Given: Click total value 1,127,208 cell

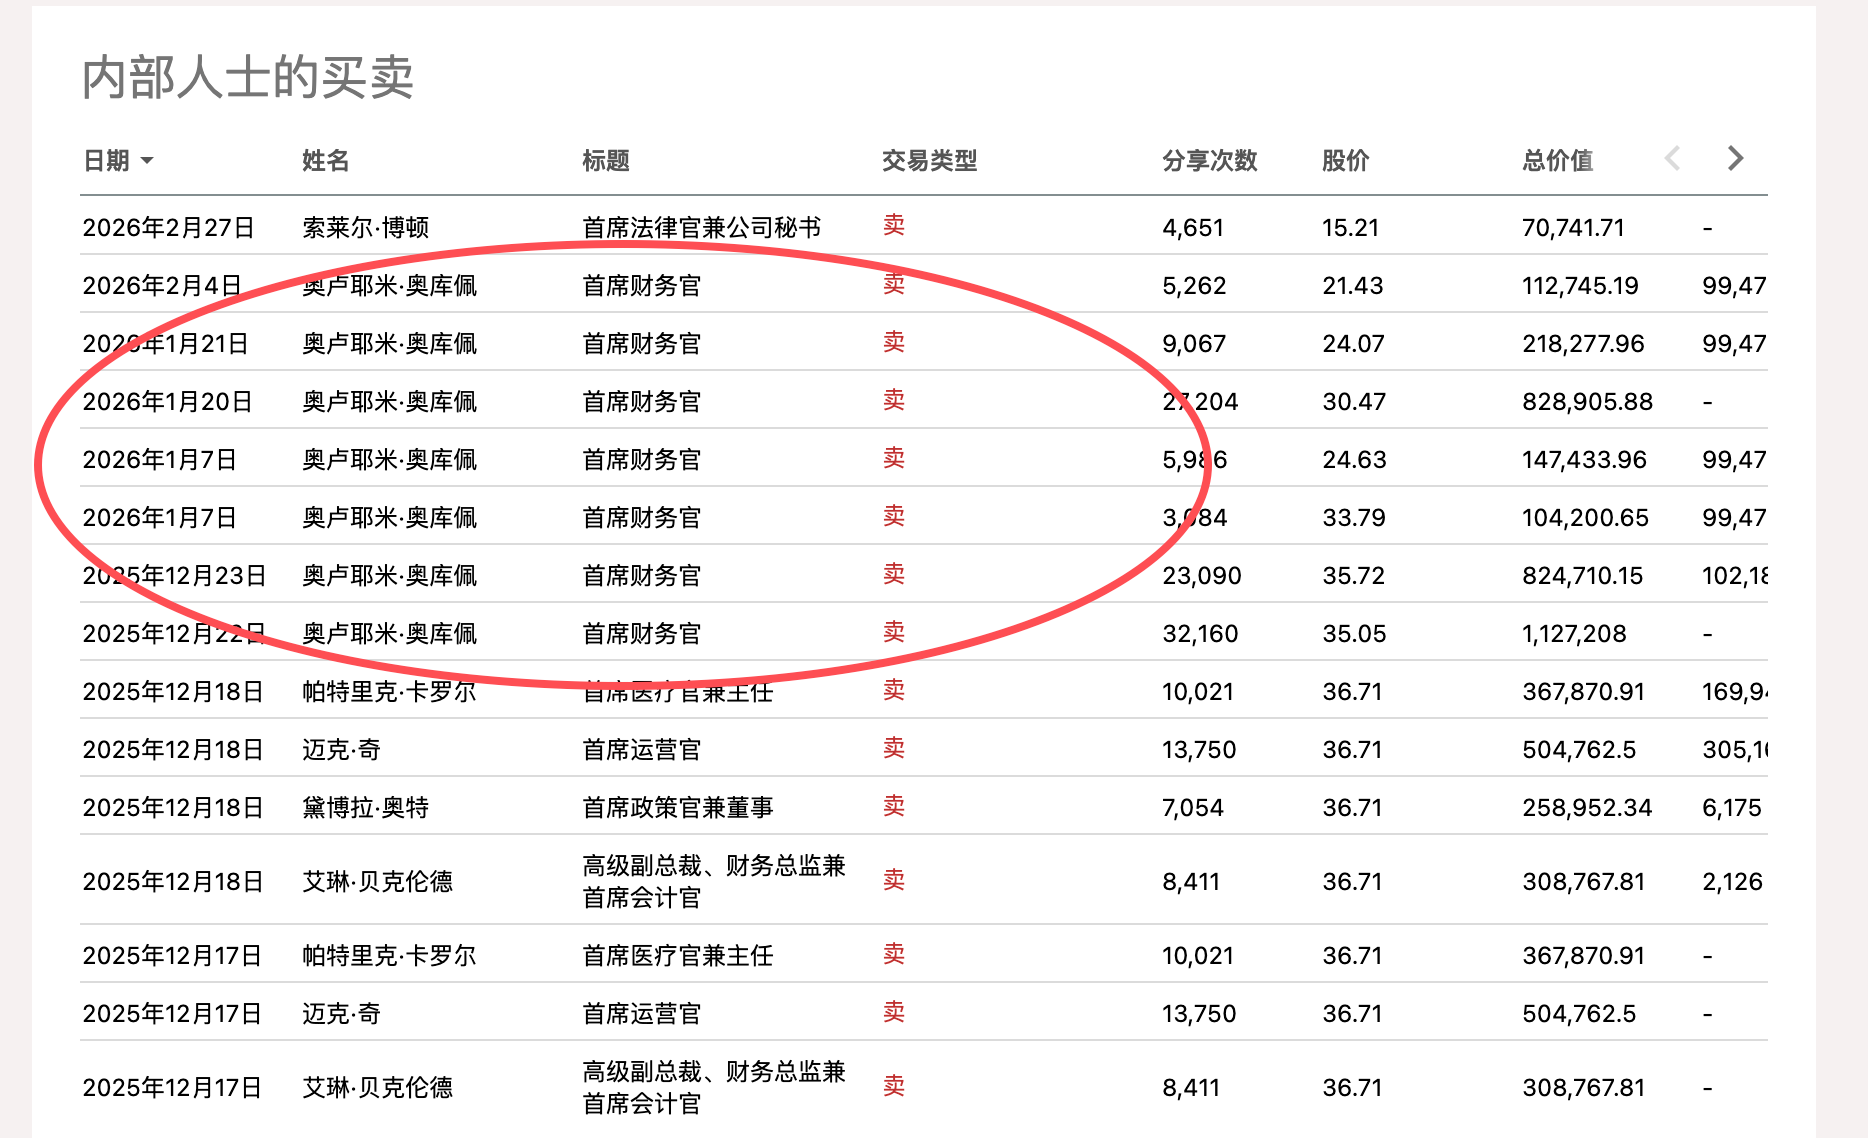Looking at the screenshot, I should click(1573, 634).
